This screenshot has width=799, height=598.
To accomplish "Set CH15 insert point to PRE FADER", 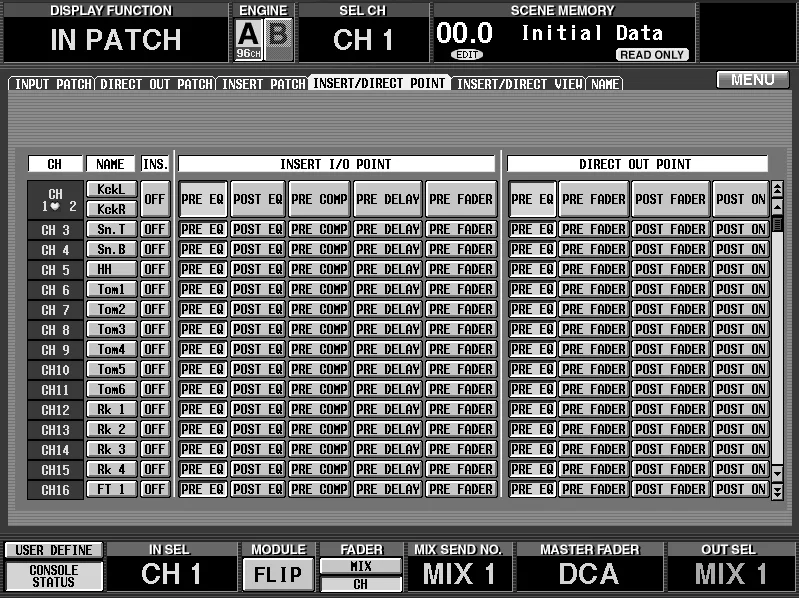I will [x=461, y=469].
